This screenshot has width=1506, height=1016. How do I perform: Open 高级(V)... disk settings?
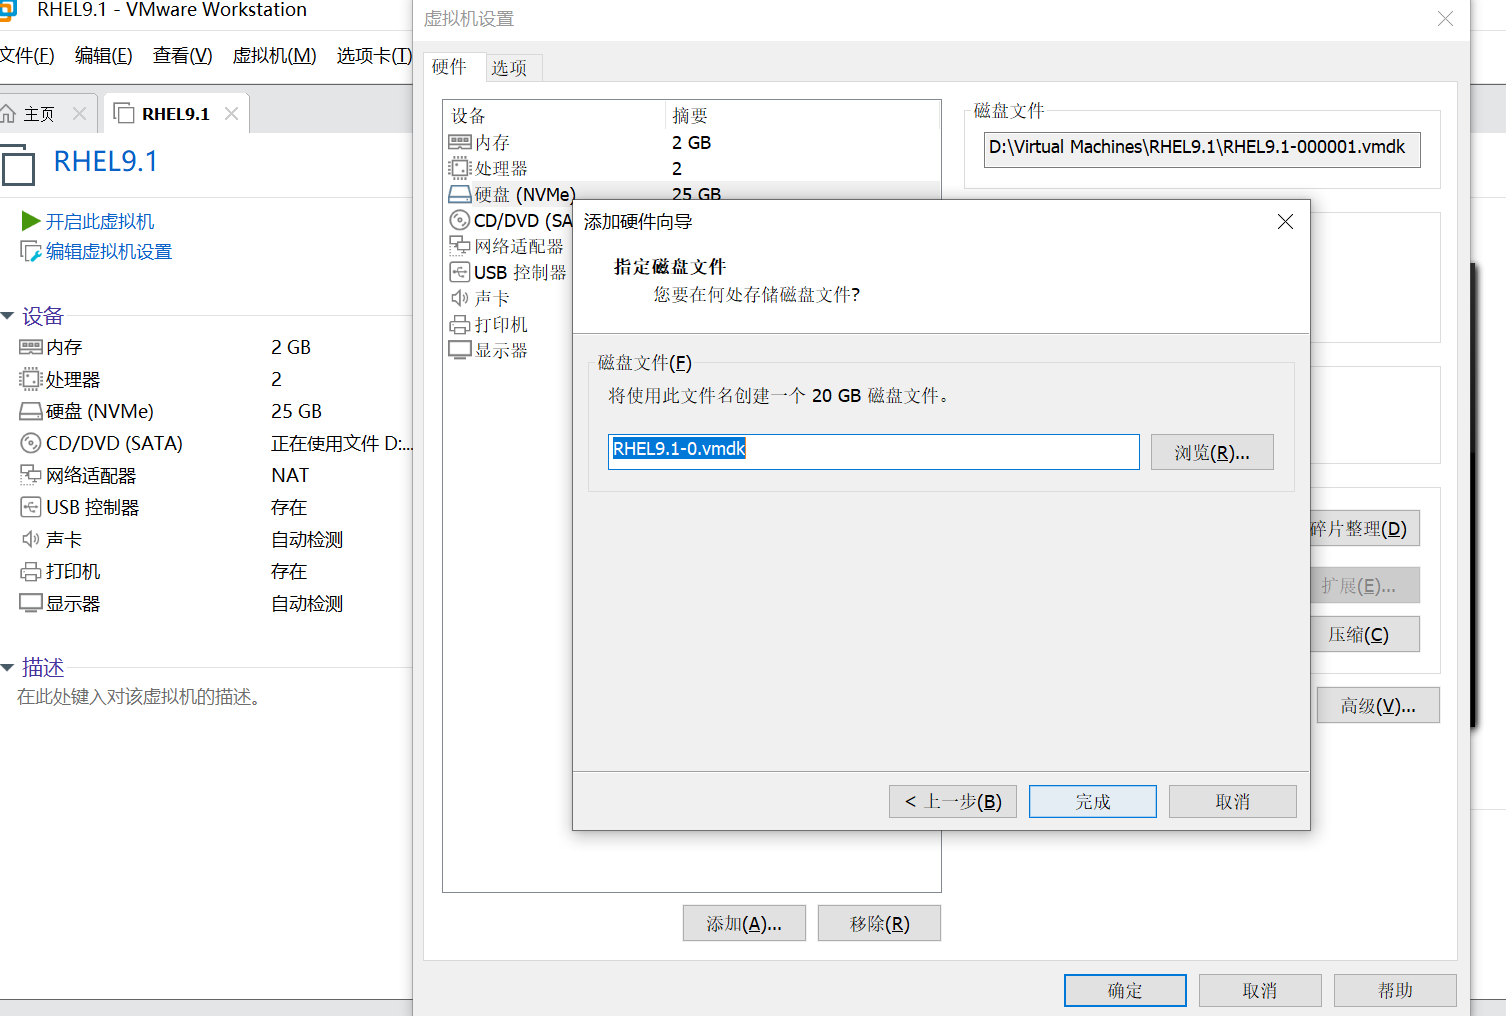pos(1378,705)
